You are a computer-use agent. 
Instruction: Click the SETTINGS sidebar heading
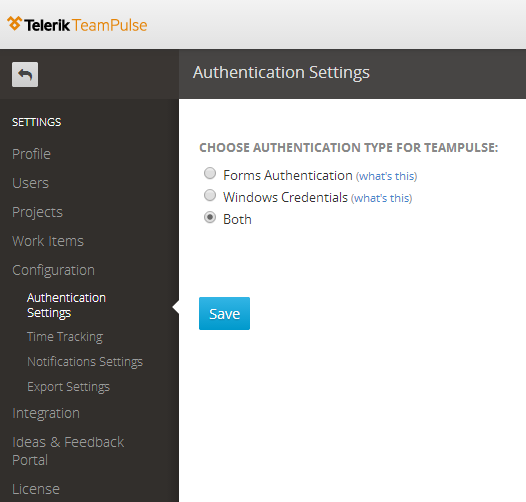[37, 122]
